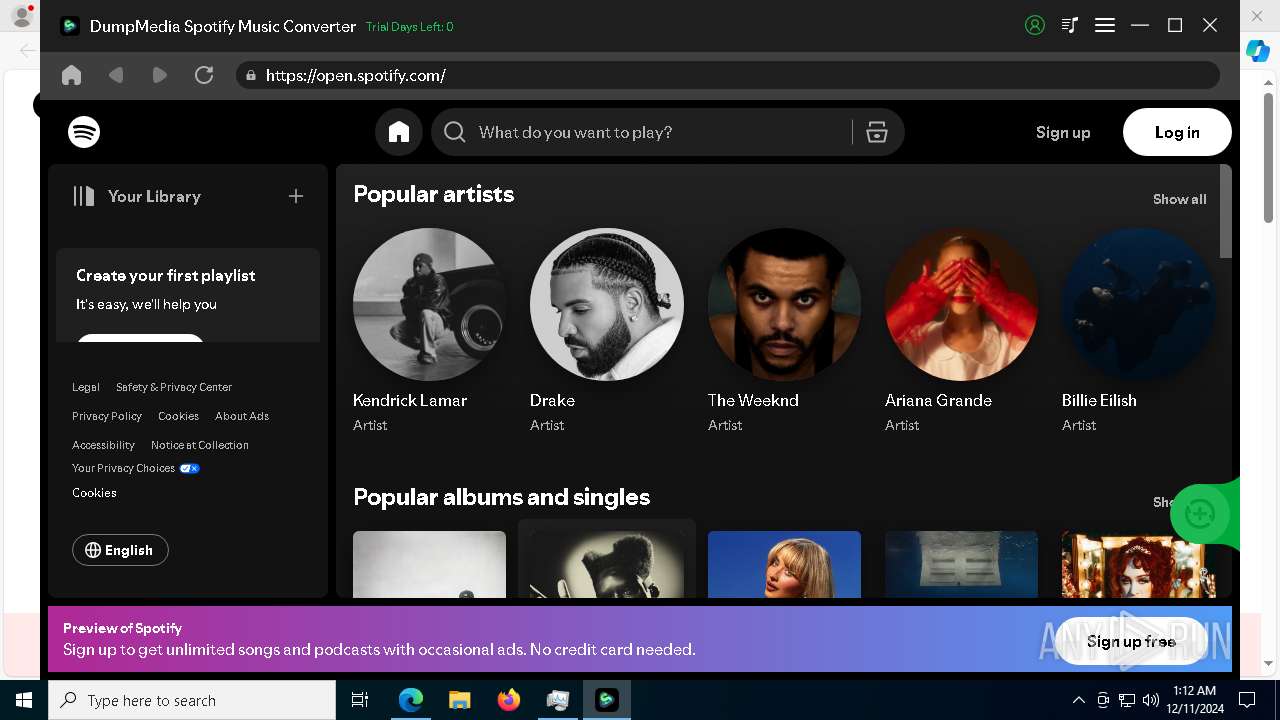1280x720 pixels.
Task: Click the Your Library label
Action: click(x=154, y=196)
